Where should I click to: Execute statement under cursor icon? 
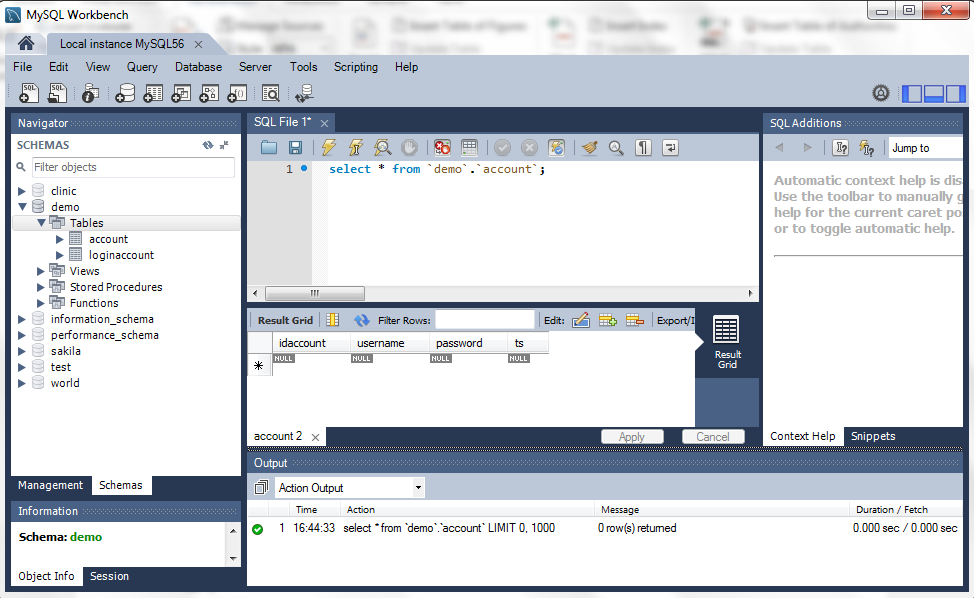(356, 148)
